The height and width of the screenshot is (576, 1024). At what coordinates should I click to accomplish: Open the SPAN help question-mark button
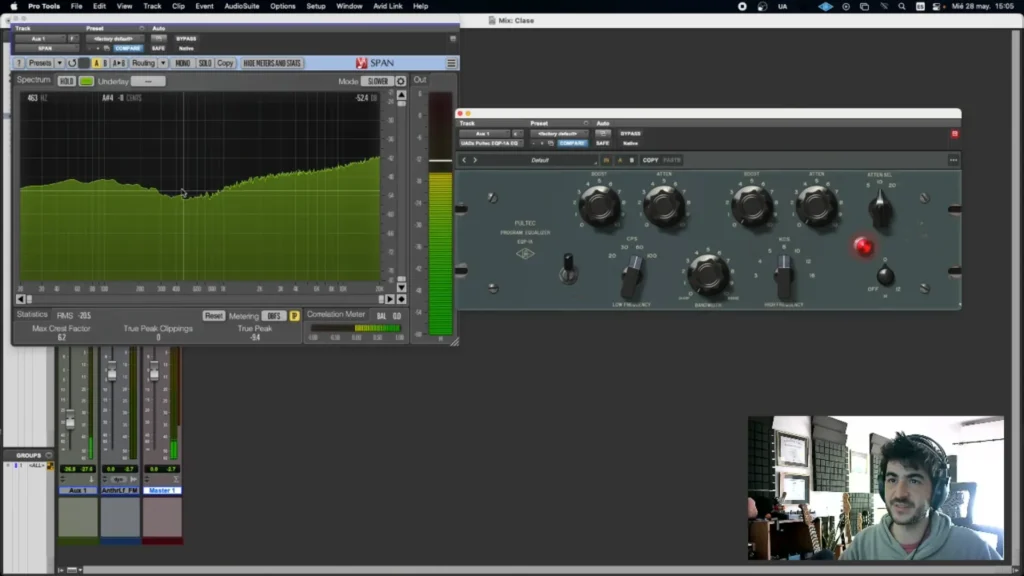[19, 63]
